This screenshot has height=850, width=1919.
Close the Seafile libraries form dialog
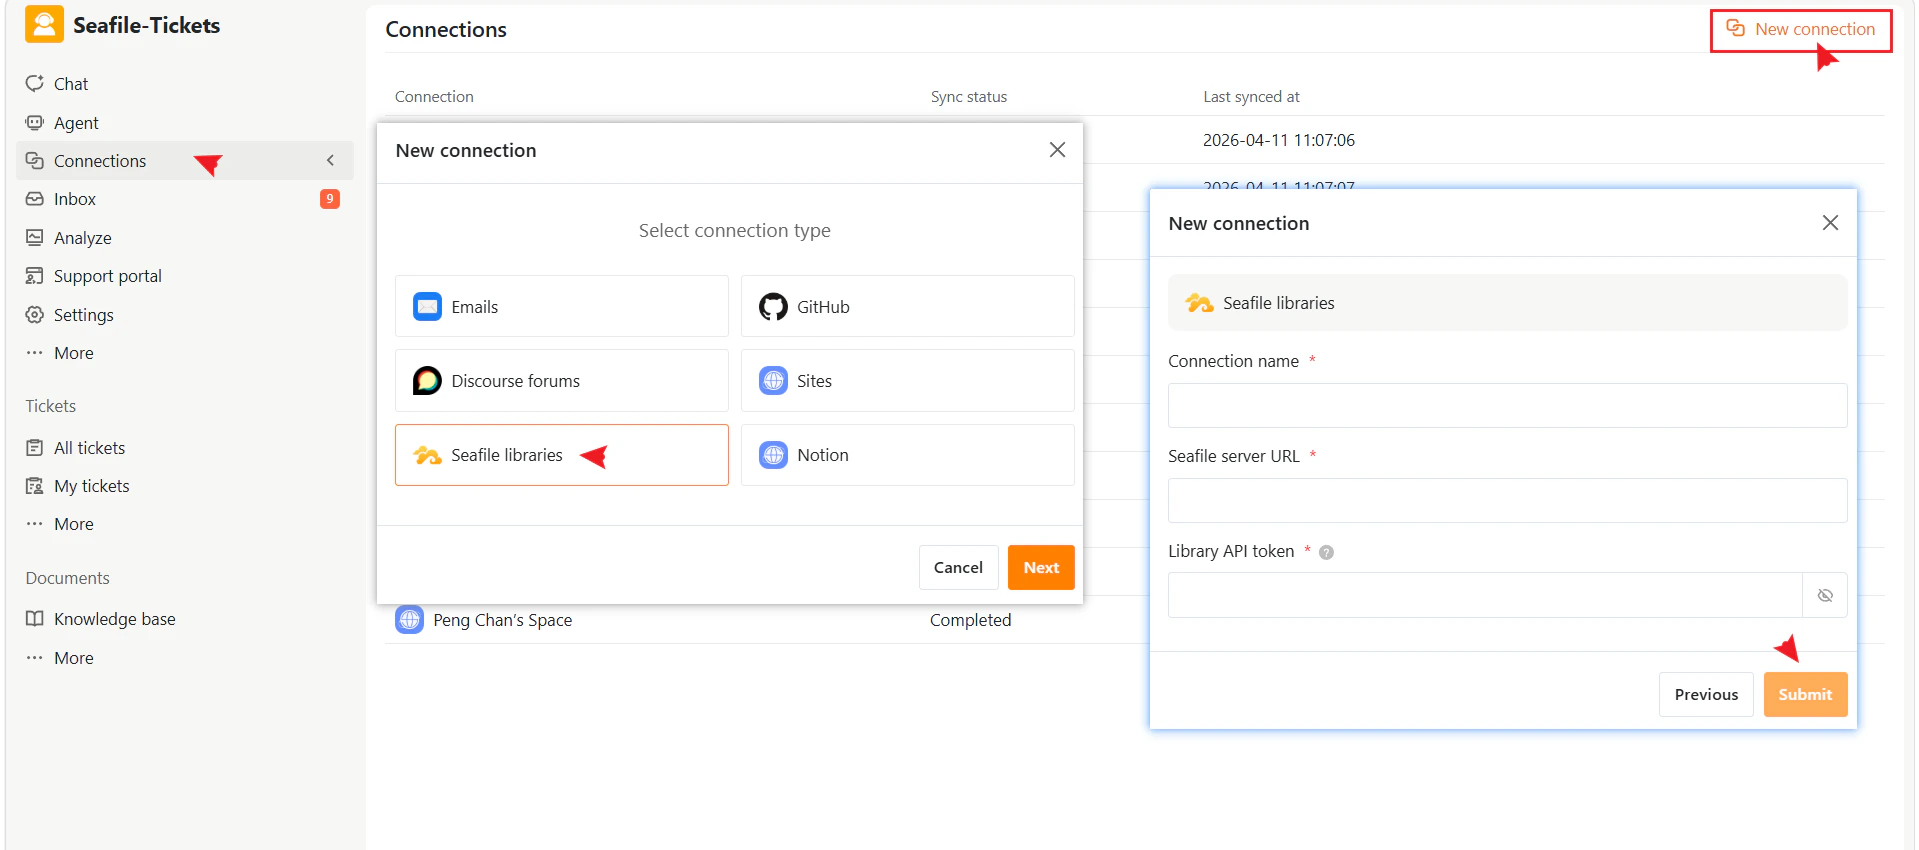click(1830, 223)
